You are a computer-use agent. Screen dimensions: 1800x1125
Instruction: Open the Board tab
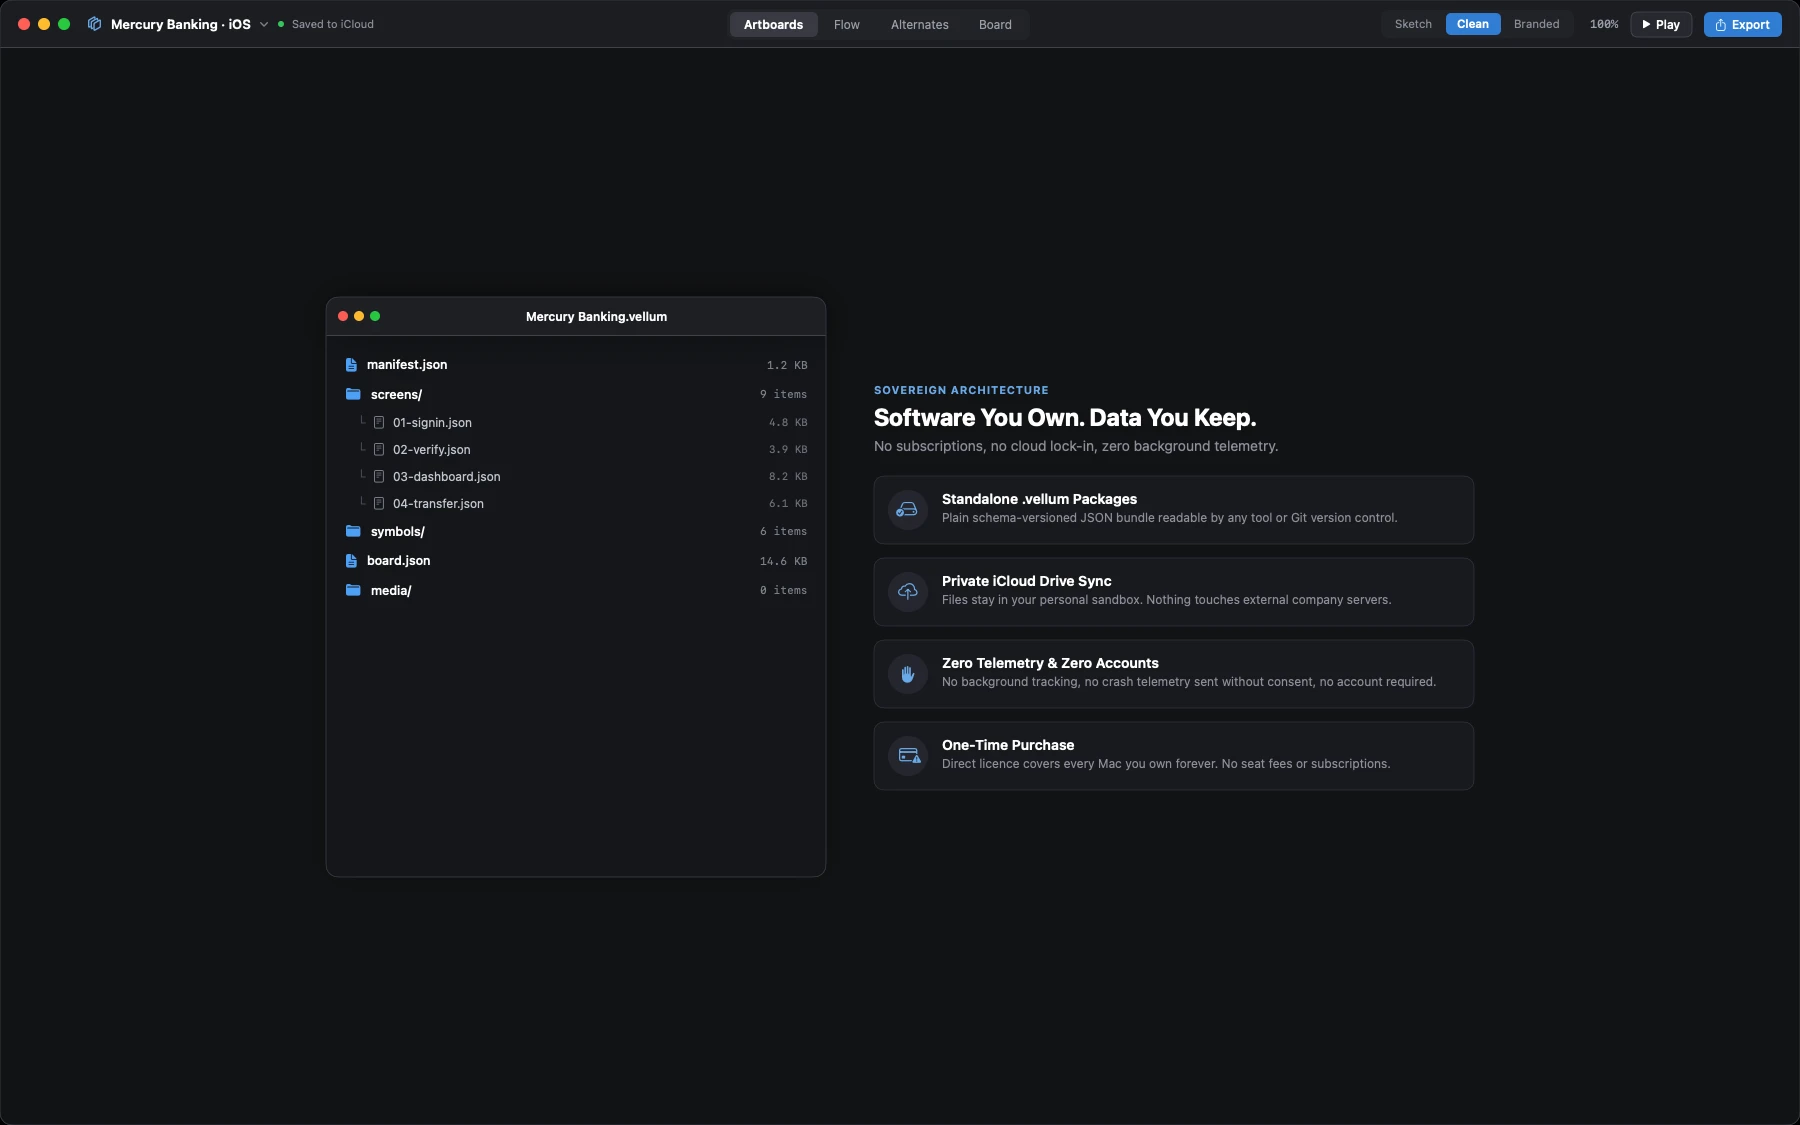pyautogui.click(x=995, y=25)
